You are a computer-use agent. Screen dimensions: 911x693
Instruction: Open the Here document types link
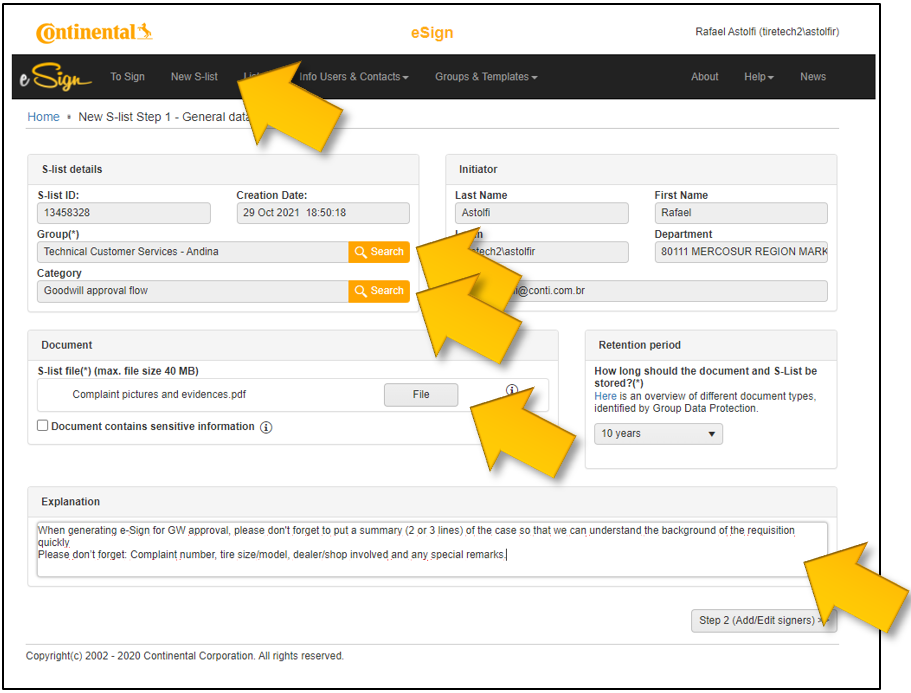(x=605, y=396)
